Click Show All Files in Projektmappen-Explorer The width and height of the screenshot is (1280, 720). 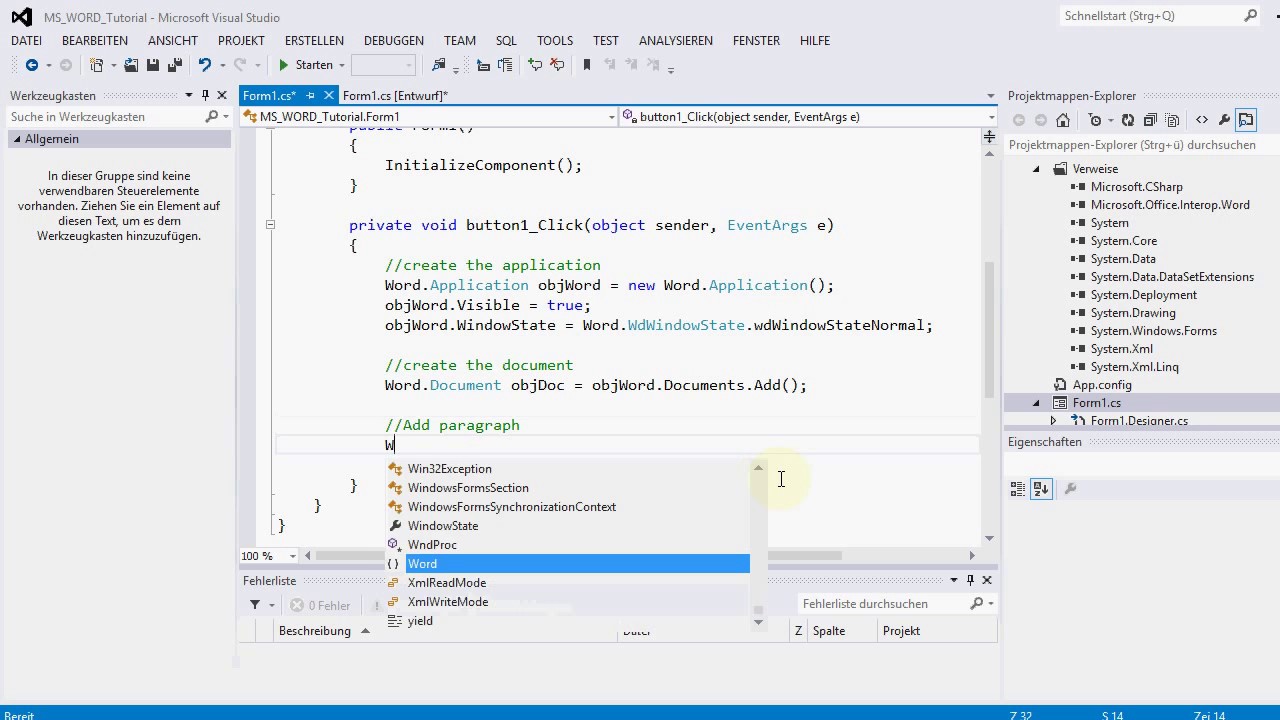pyautogui.click(x=1172, y=120)
